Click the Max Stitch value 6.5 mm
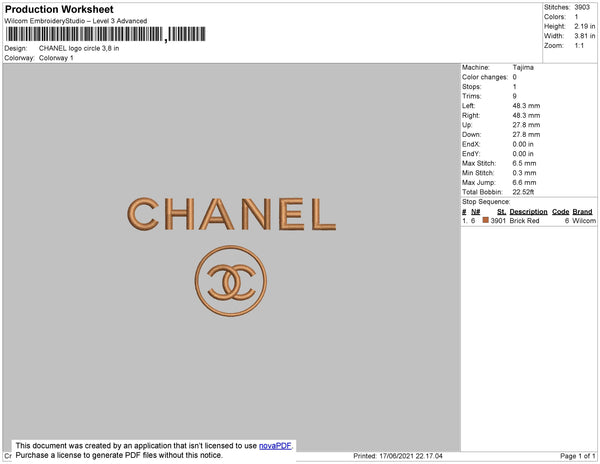 525,163
